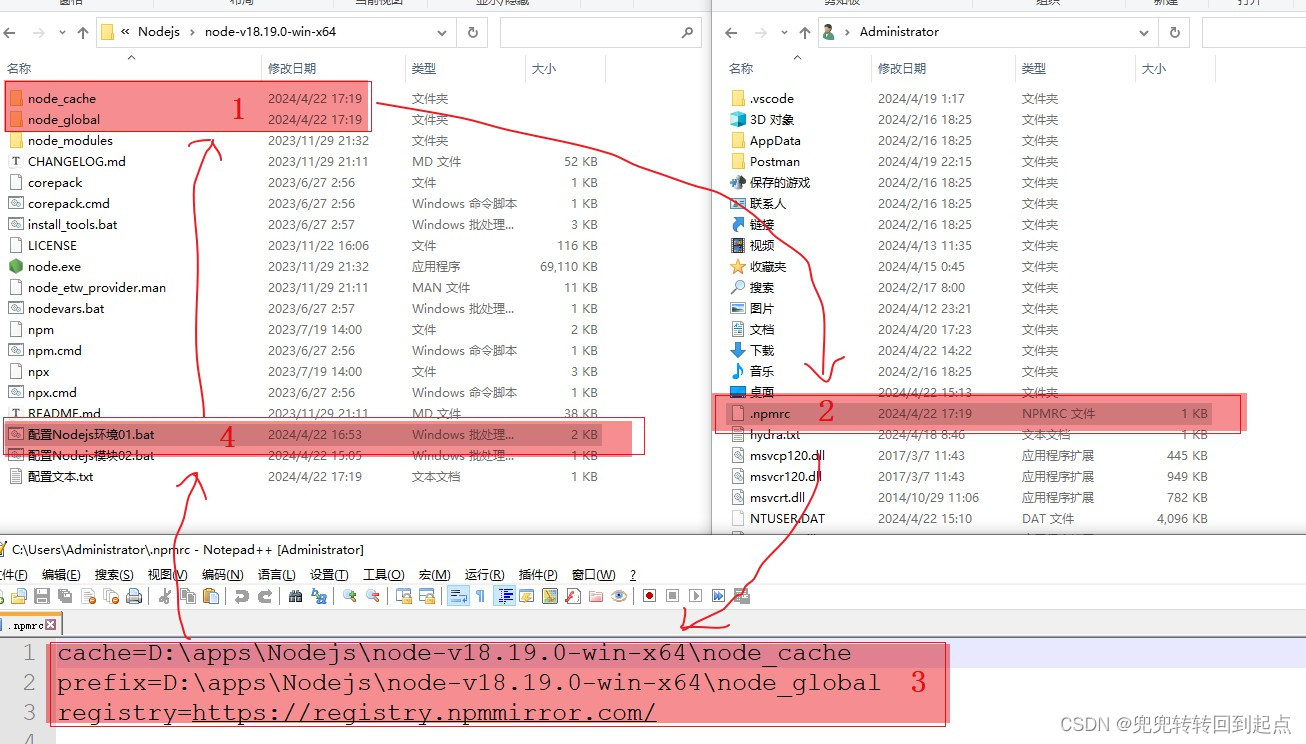Open Replace via the toolbar icon

tap(319, 596)
